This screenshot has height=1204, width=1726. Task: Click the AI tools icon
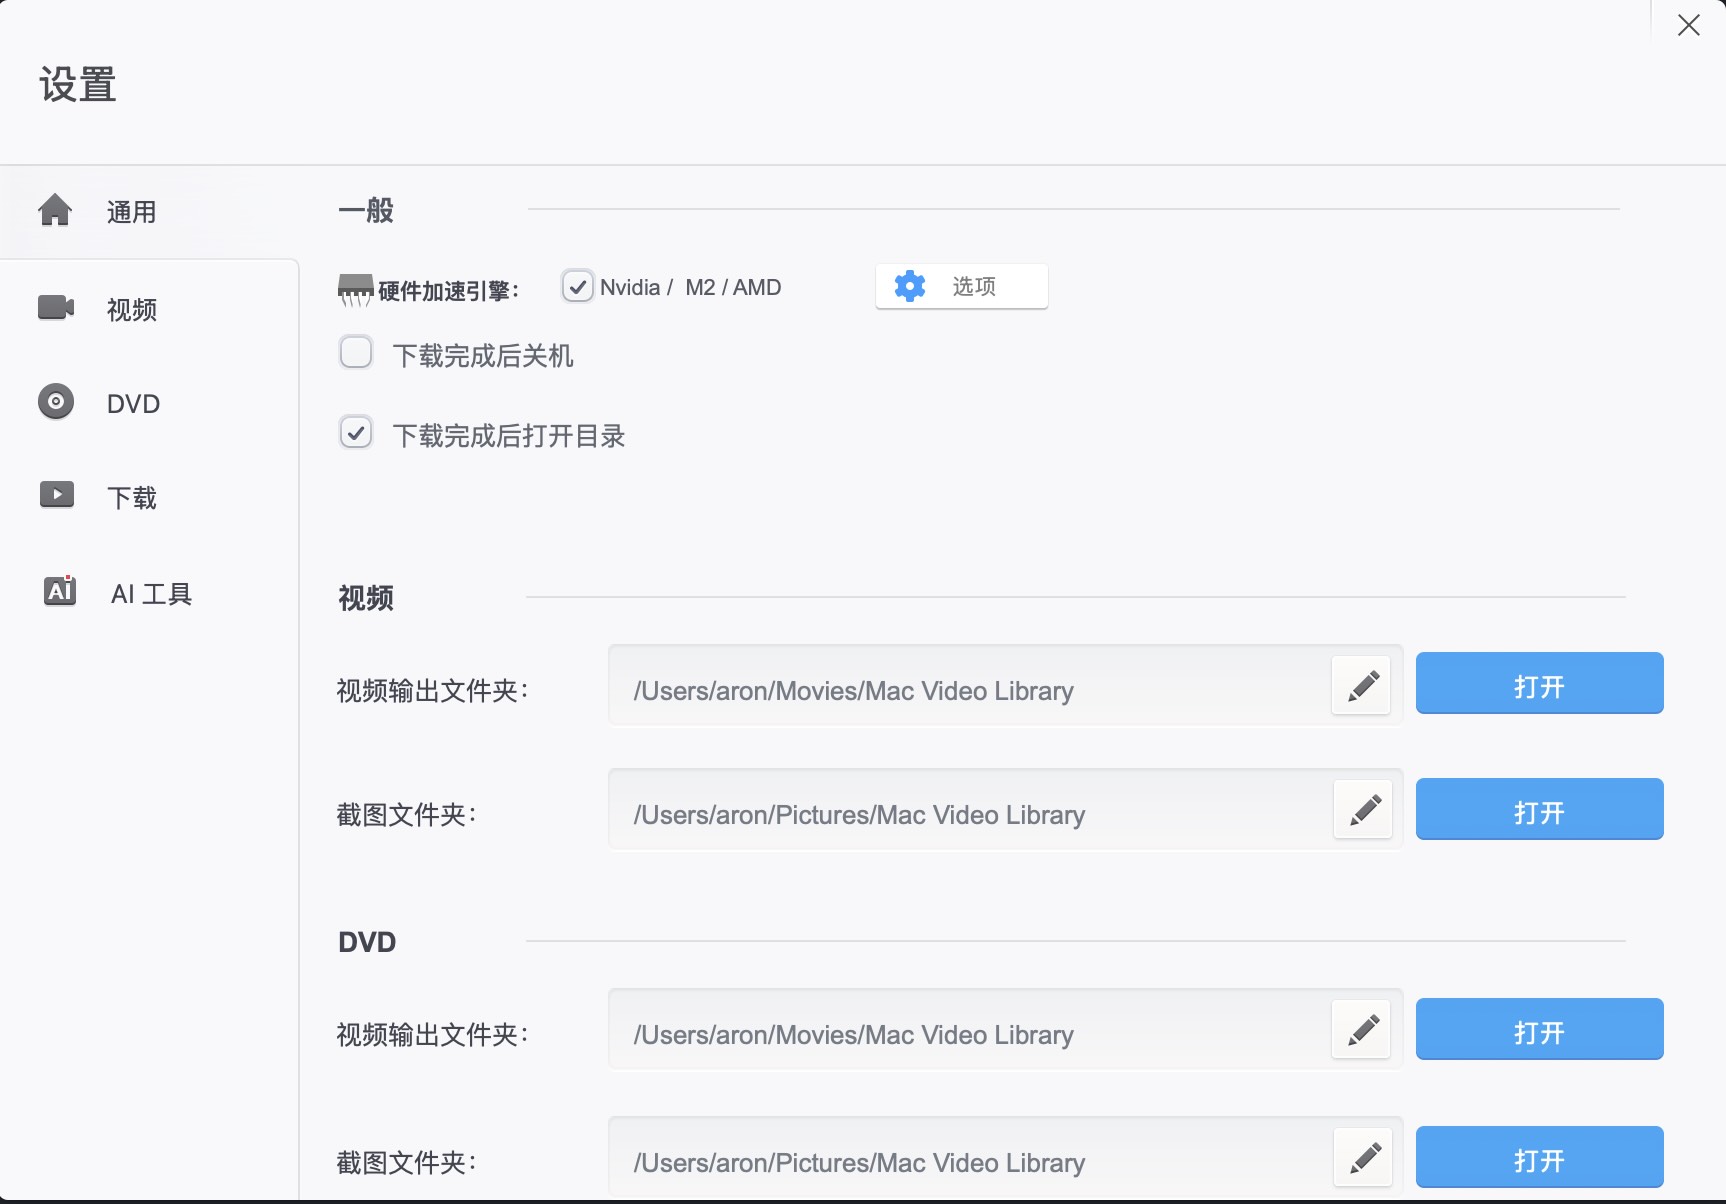pyautogui.click(x=60, y=590)
